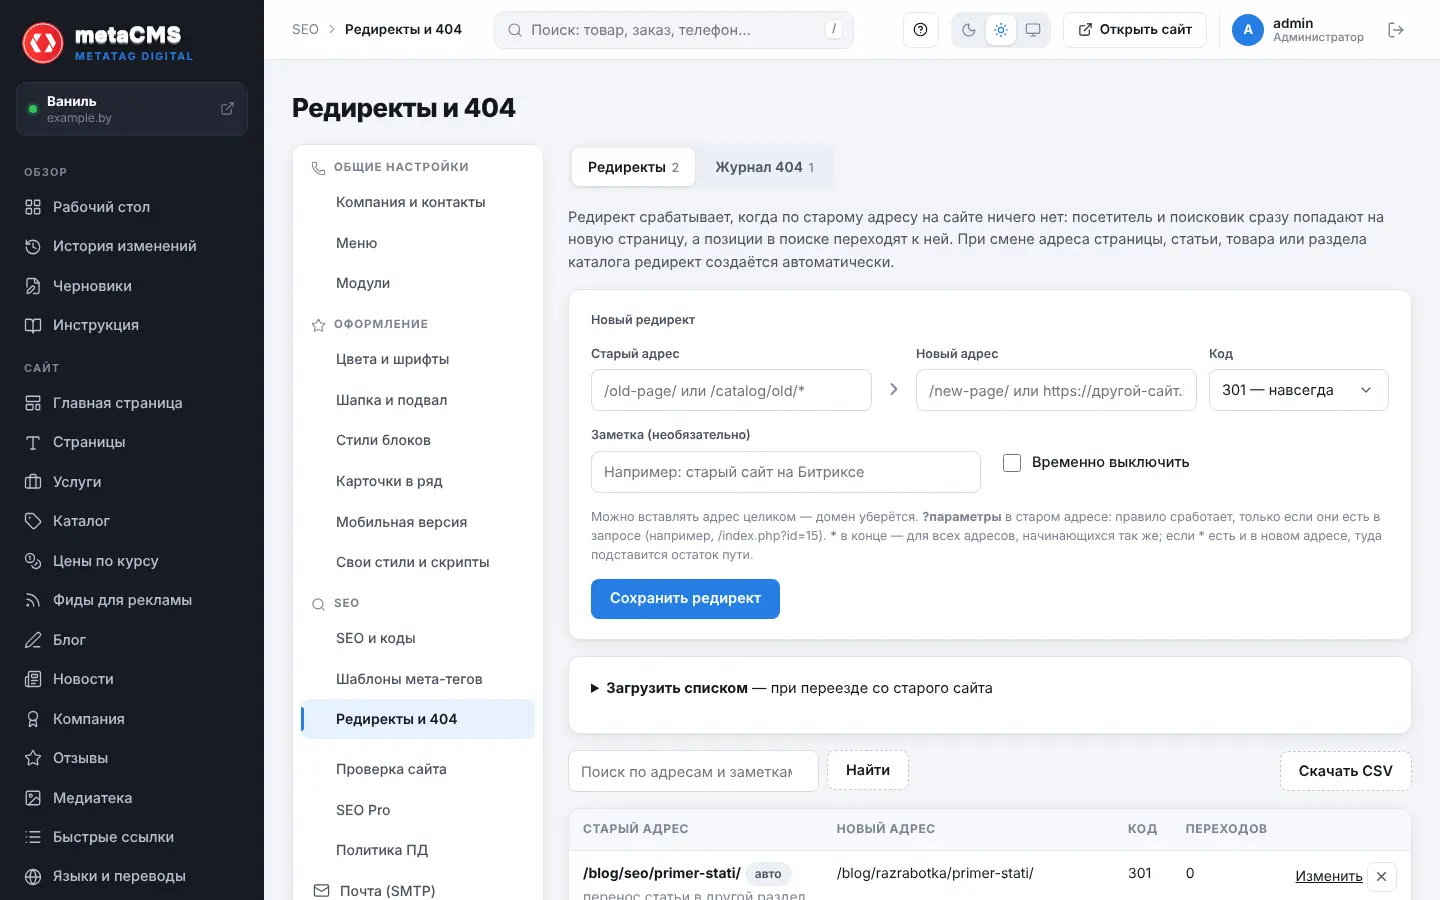This screenshot has height=900, width=1440.
Task: Go to Главная страница section
Action: click(x=132, y=403)
